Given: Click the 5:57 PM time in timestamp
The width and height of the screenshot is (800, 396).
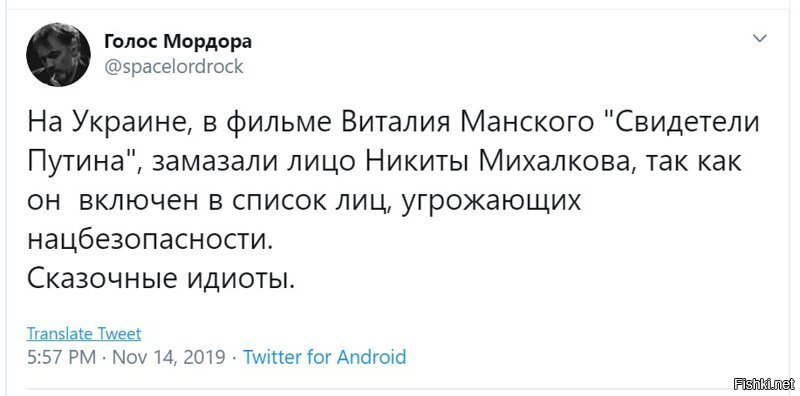Looking at the screenshot, I should pos(61,356).
